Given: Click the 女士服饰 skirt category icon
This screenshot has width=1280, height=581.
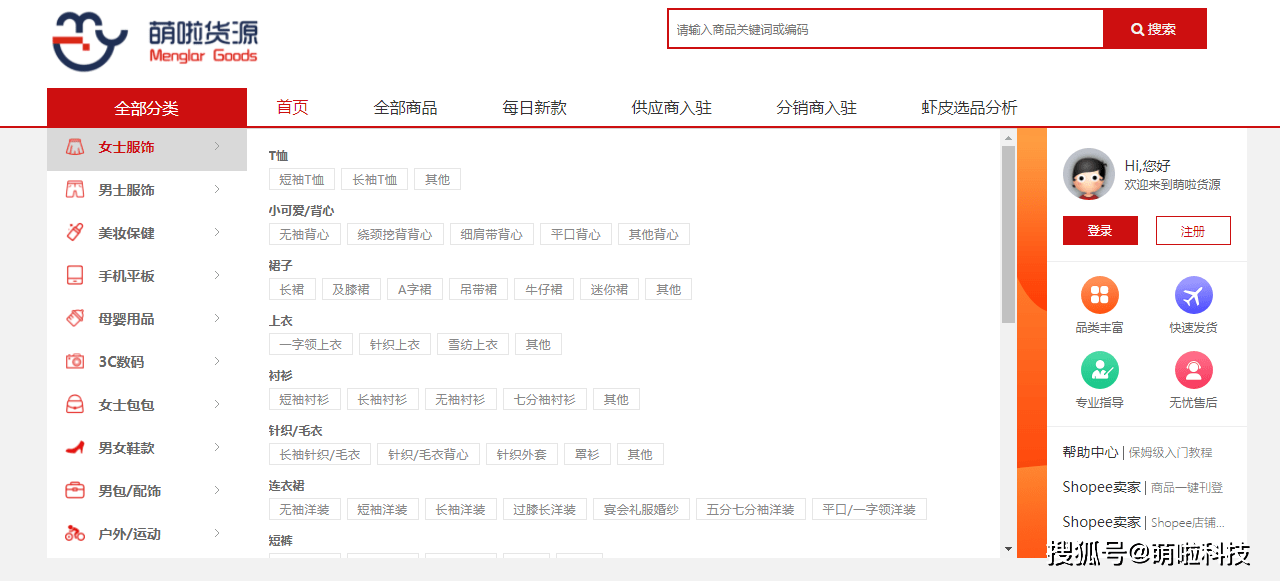Looking at the screenshot, I should (x=75, y=147).
